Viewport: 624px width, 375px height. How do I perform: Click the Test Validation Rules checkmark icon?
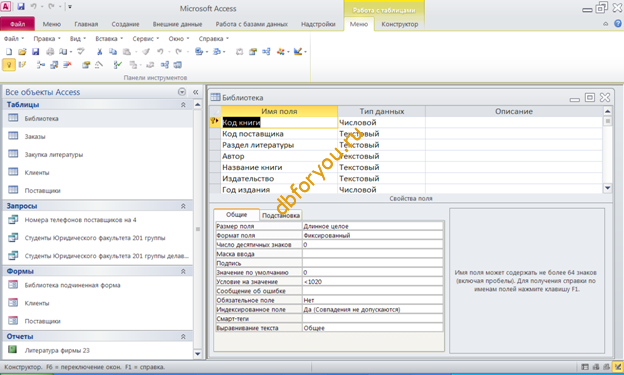point(118,65)
